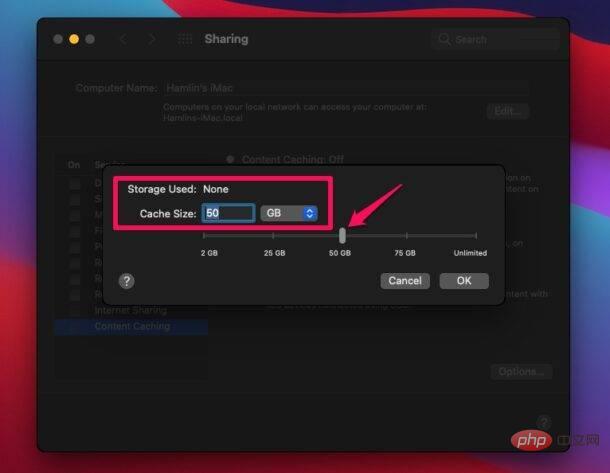
Task: Click the Unlimited end of the cache slider
Action: coord(470,236)
